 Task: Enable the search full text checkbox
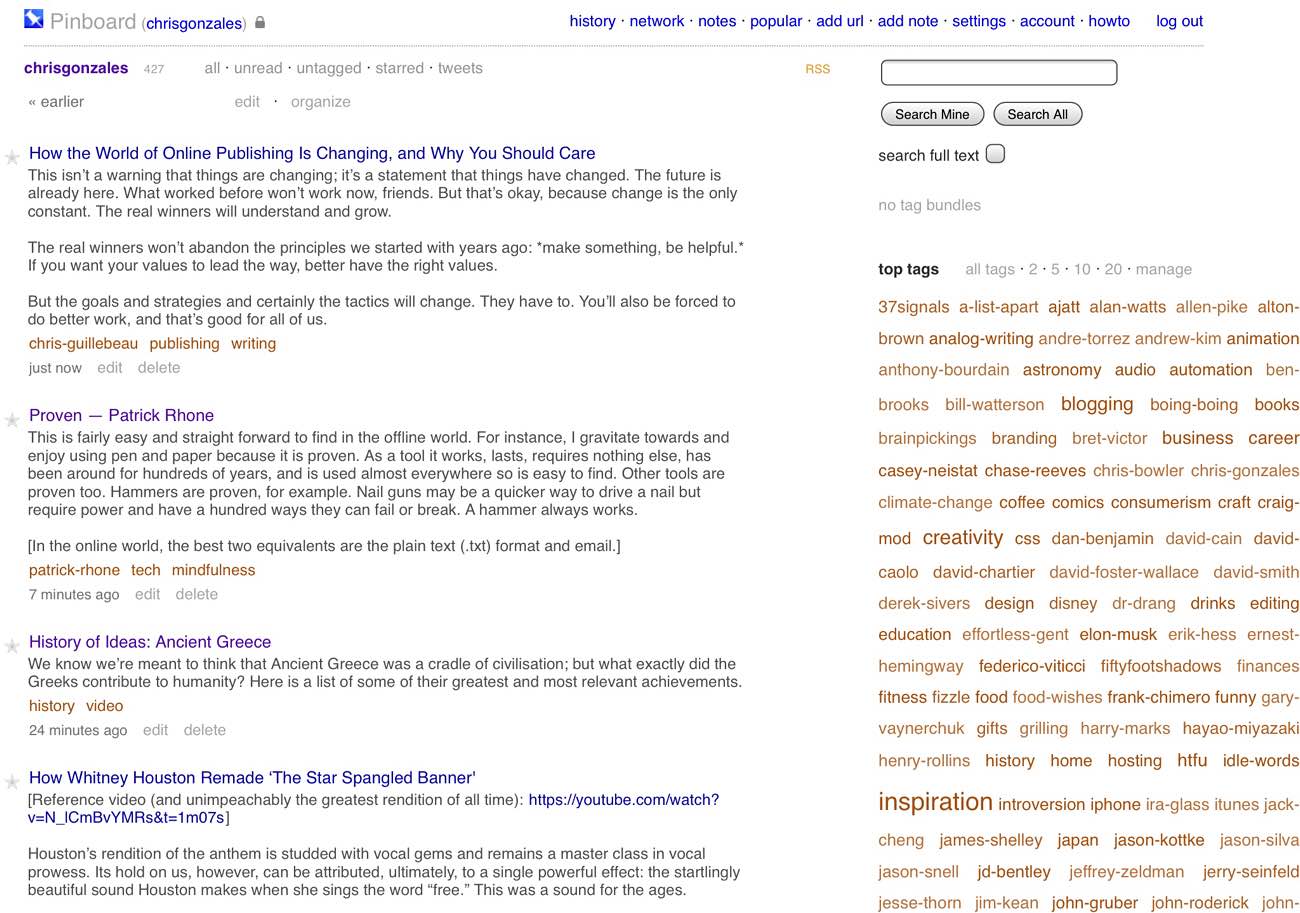(995, 154)
